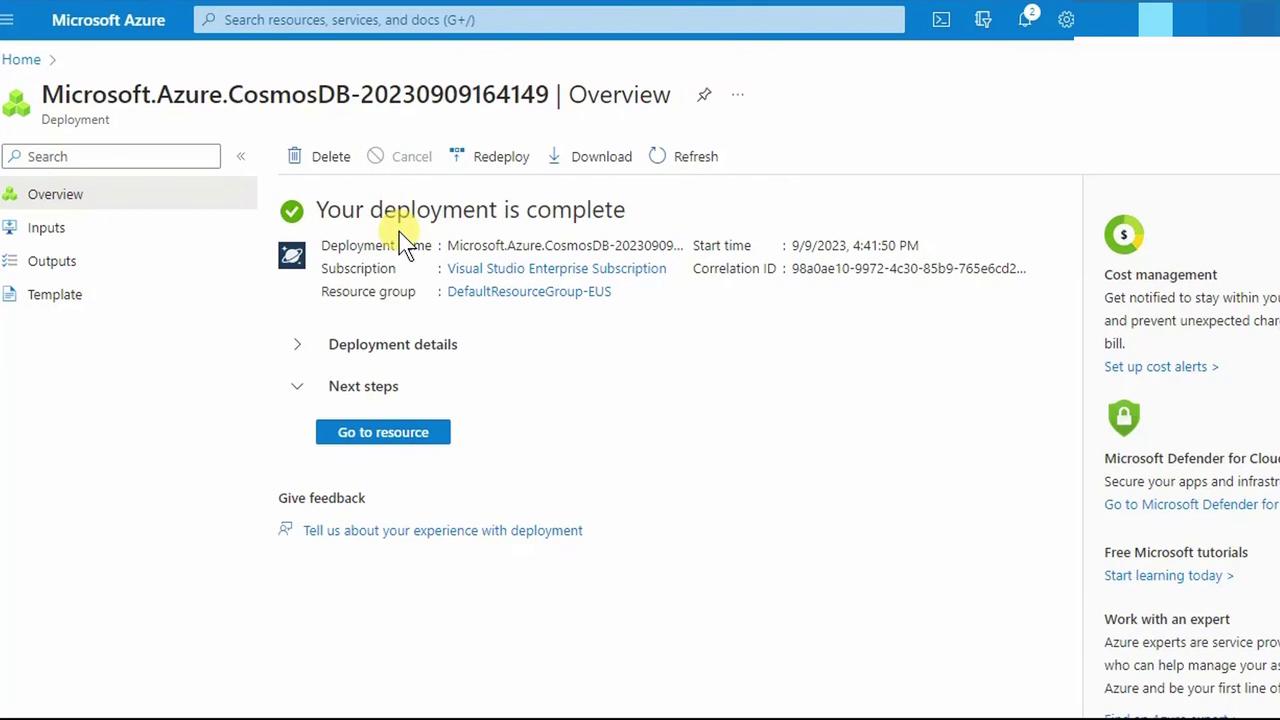The width and height of the screenshot is (1280, 720).
Task: Click the Download arrow icon
Action: 554,155
